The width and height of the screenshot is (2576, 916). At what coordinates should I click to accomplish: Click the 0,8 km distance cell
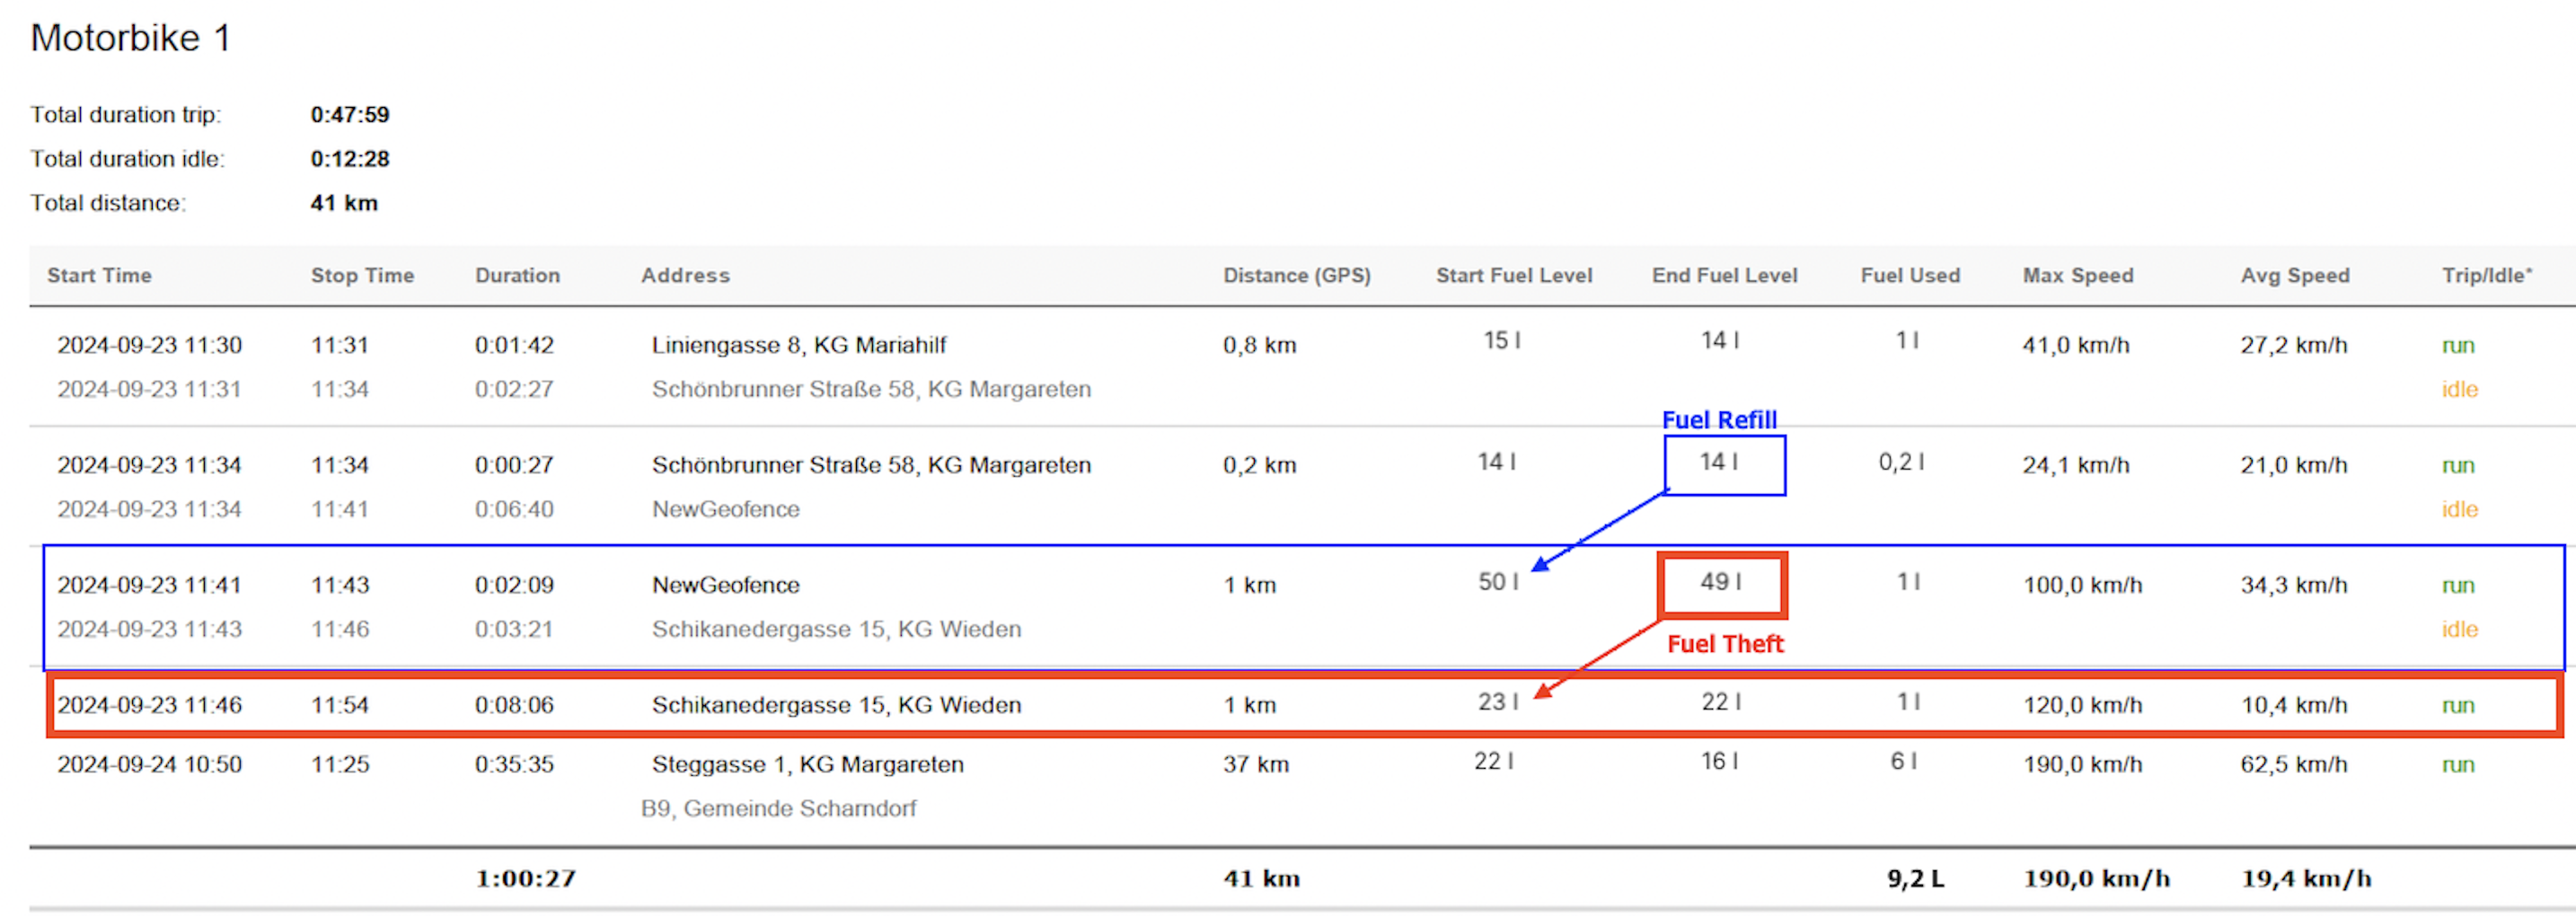(1259, 345)
